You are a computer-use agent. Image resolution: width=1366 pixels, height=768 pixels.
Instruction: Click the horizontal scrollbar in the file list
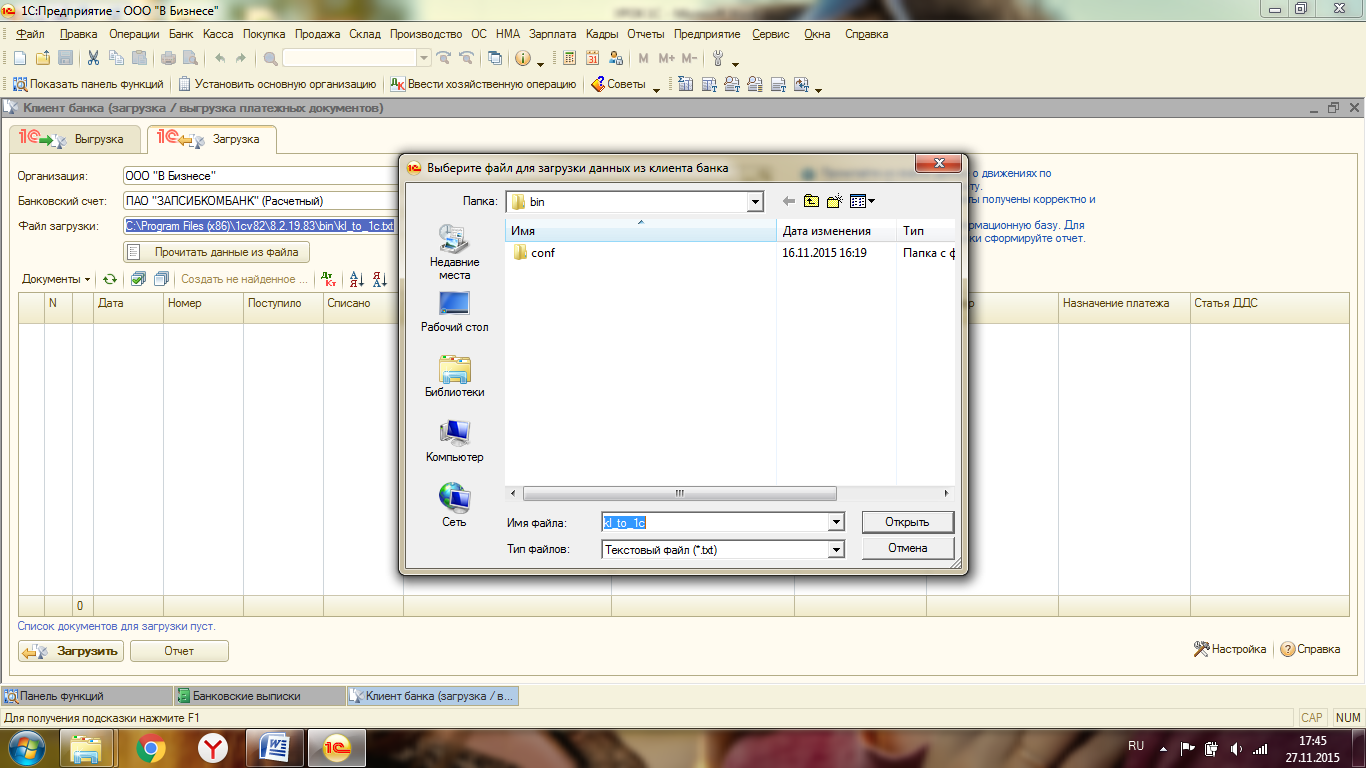coord(680,494)
